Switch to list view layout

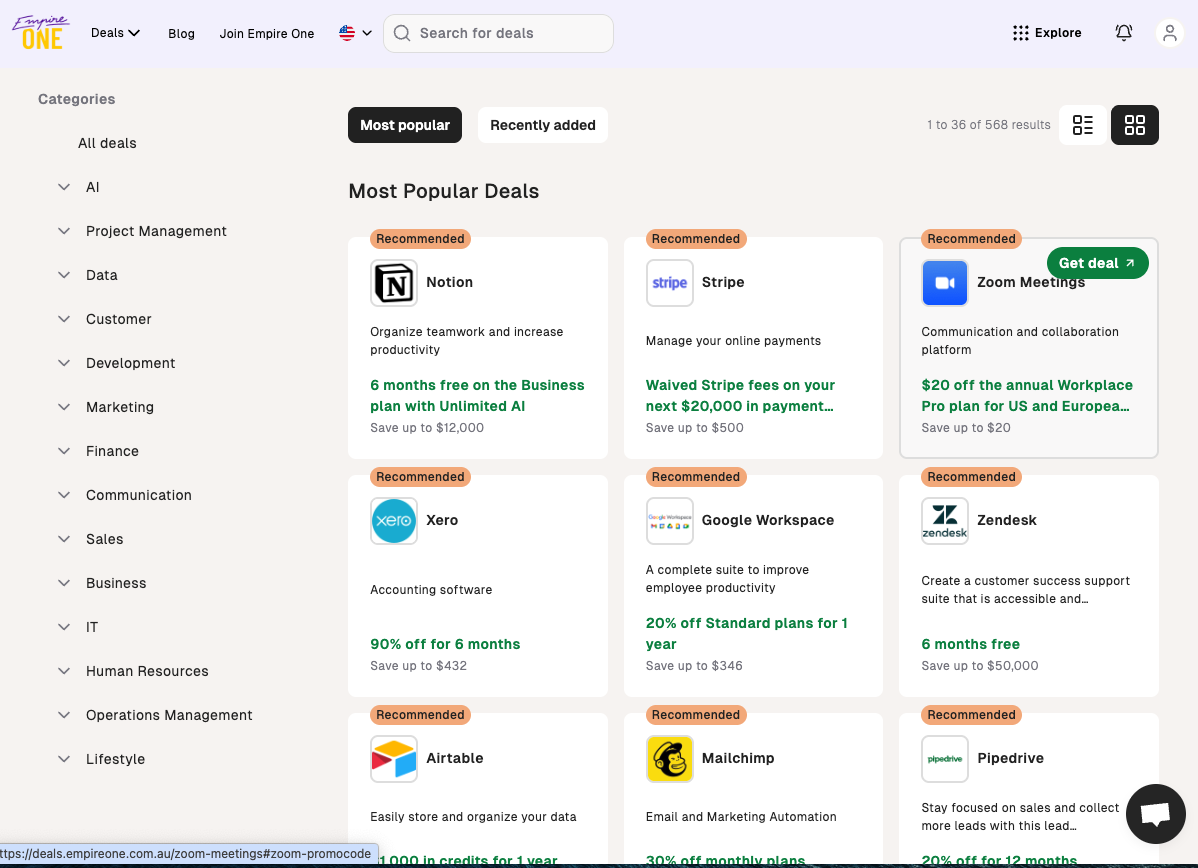tap(1082, 125)
